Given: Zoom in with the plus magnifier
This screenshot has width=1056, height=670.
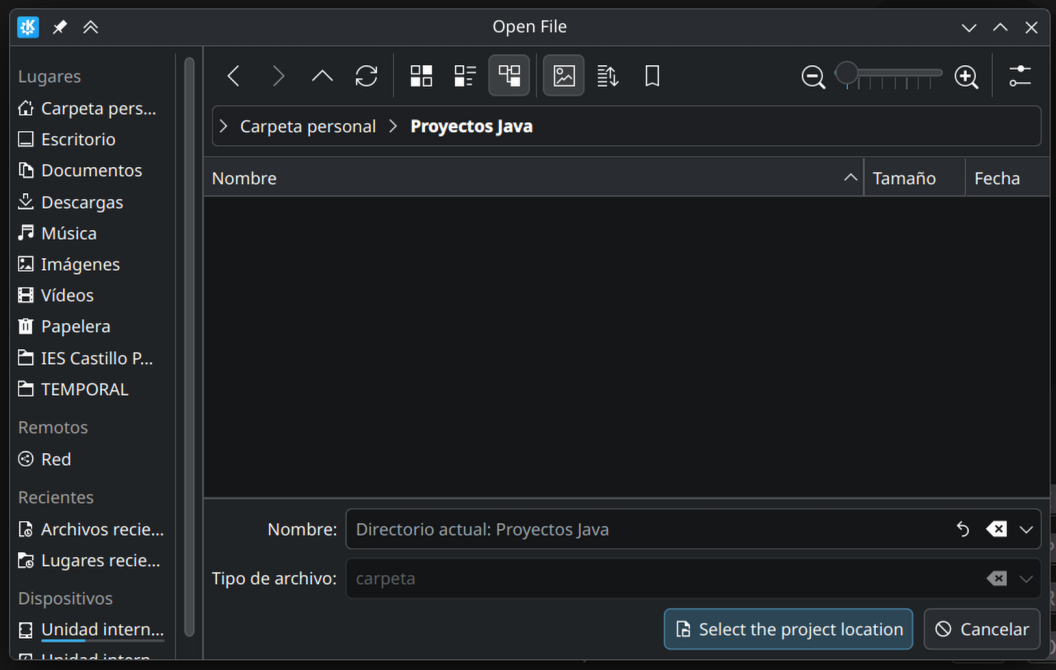Looking at the screenshot, I should (966, 77).
